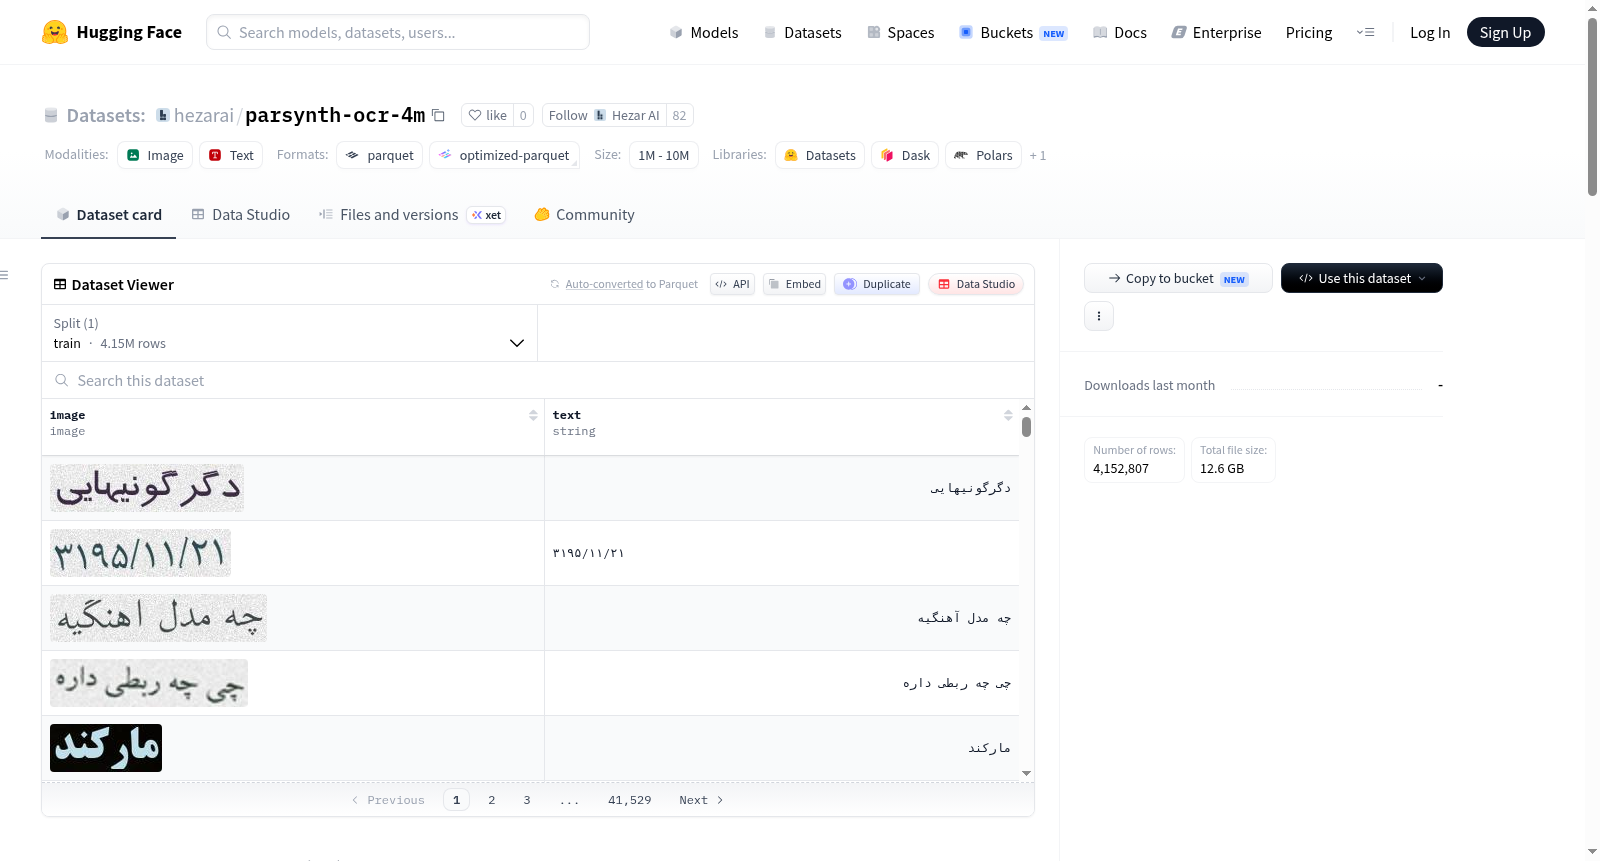
Task: Click the Hugging Face logo icon
Action: pos(55,32)
